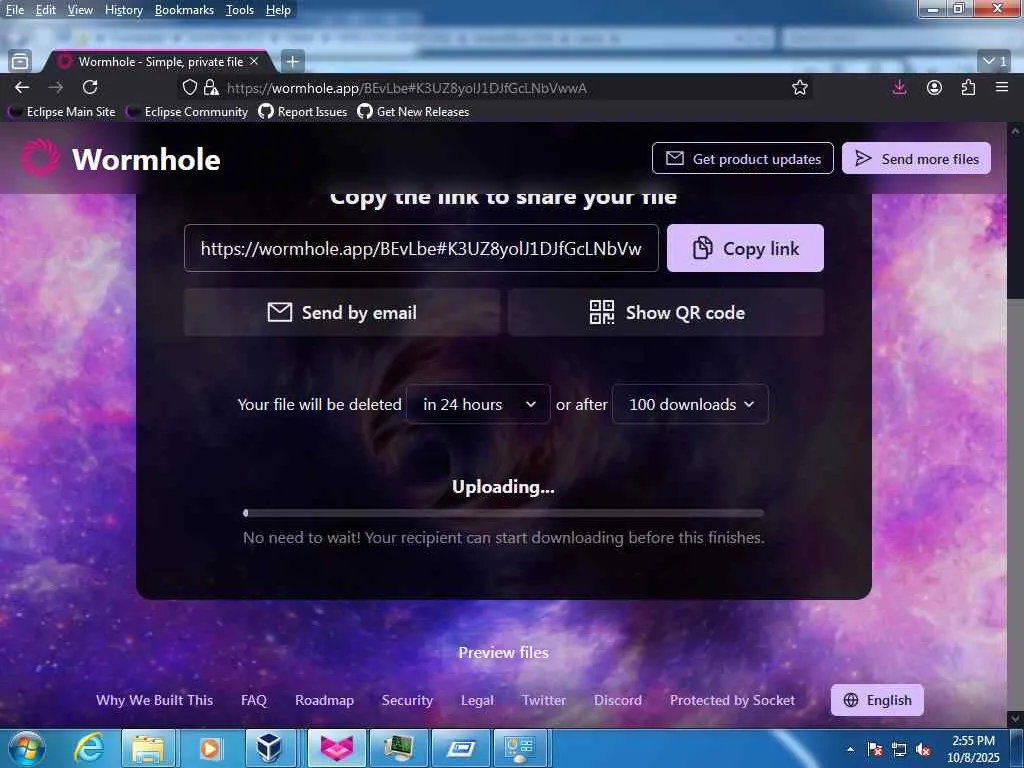Image resolution: width=1024 pixels, height=768 pixels.
Task: Open Eclipse Main Site bookmark
Action: 63,112
